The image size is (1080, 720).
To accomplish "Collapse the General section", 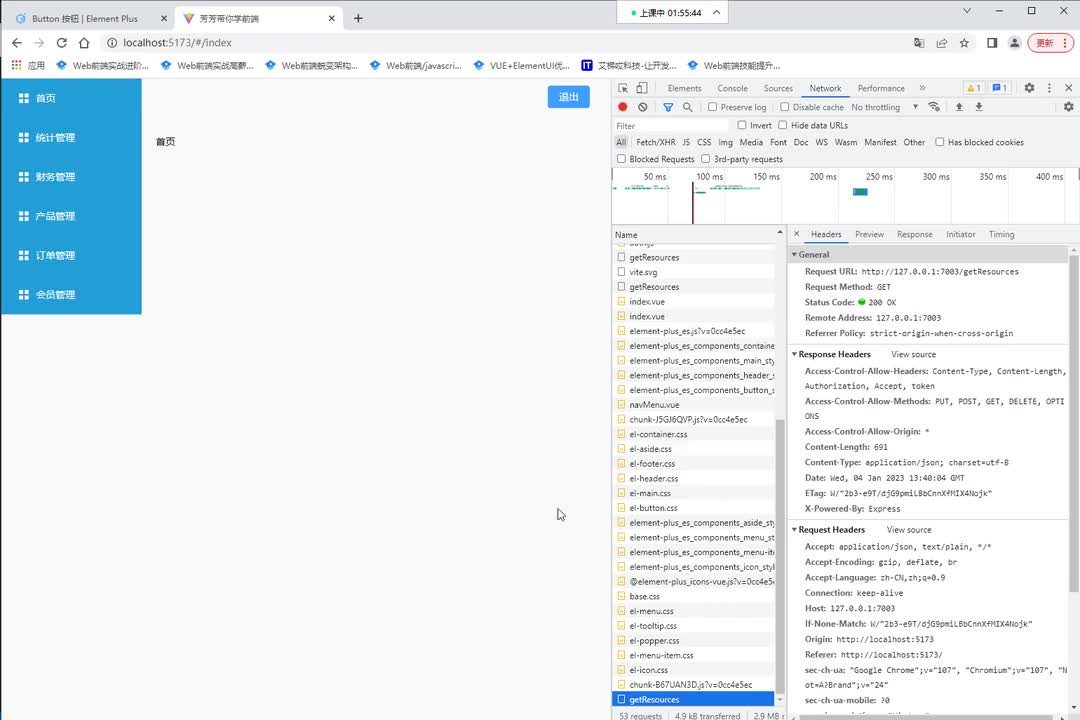I will [794, 254].
